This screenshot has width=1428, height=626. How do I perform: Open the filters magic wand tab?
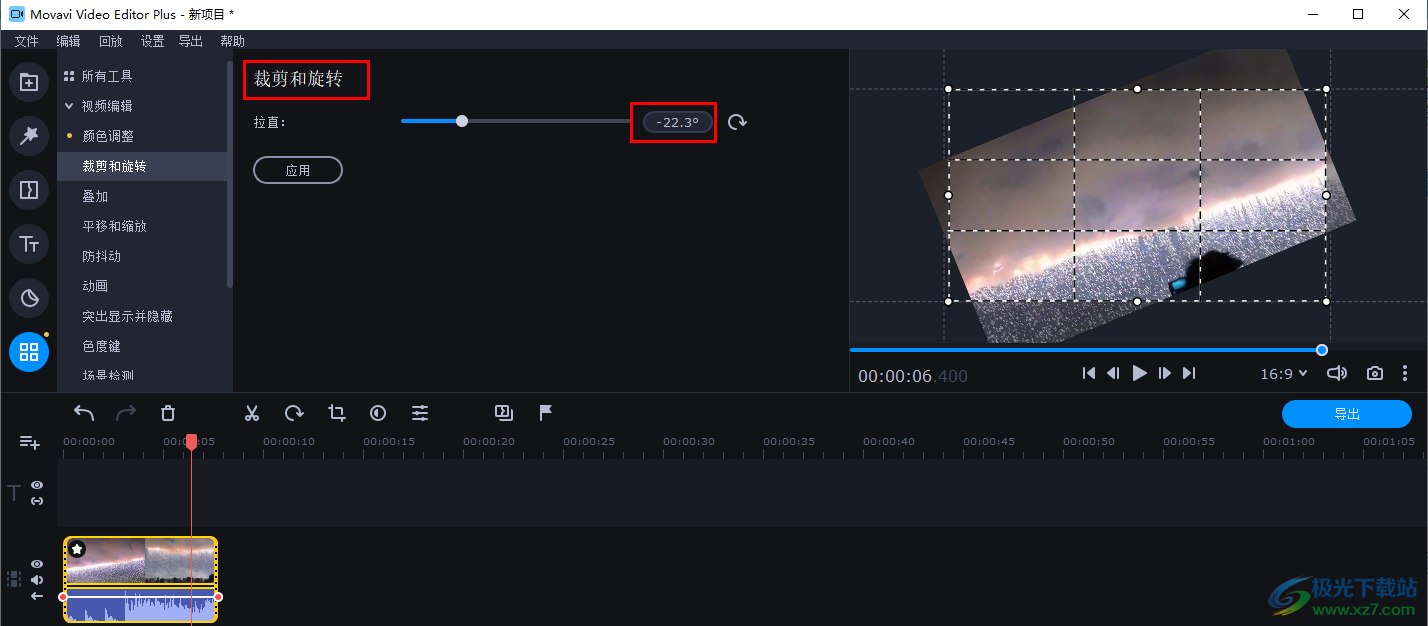(x=29, y=136)
